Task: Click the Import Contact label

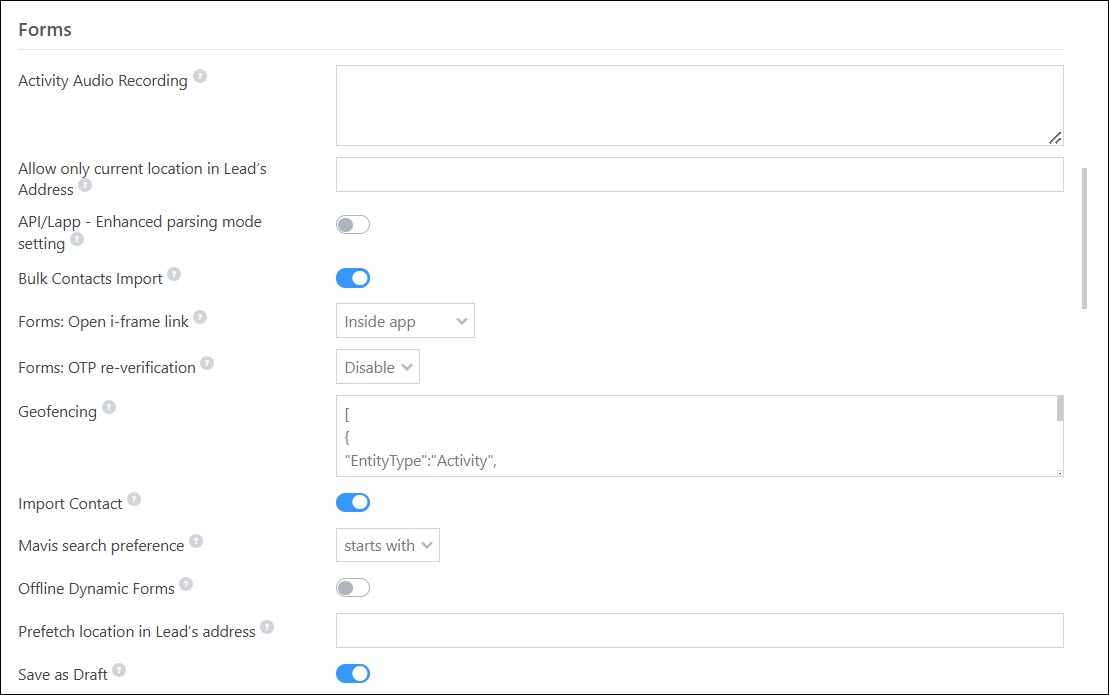Action: tap(70, 503)
